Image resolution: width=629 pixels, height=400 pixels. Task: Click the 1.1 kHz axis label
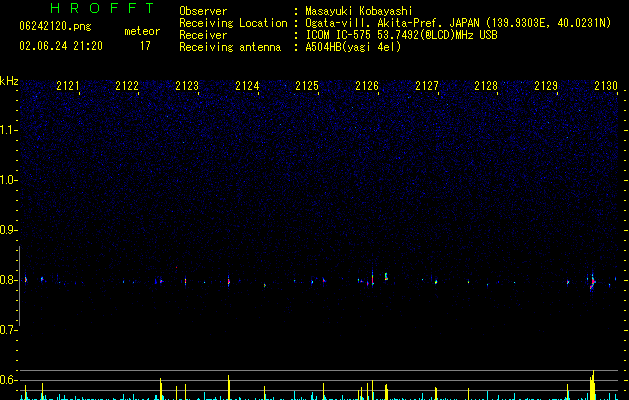click(8, 130)
